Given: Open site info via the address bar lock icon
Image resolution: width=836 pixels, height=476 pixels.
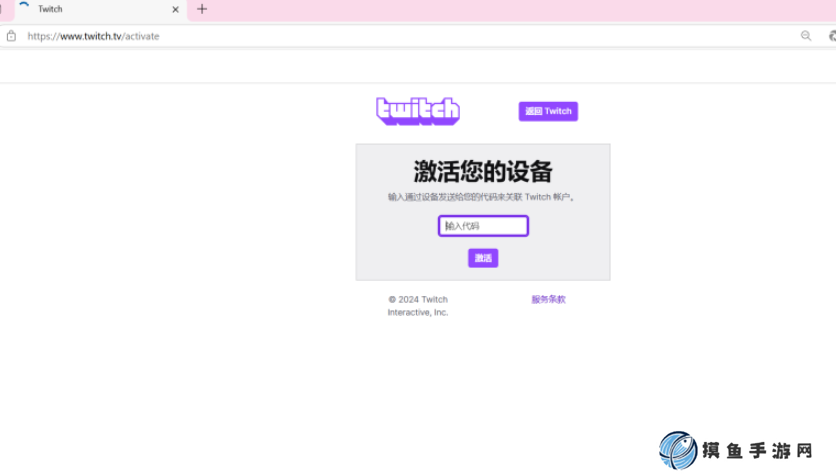Looking at the screenshot, I should tap(11, 36).
